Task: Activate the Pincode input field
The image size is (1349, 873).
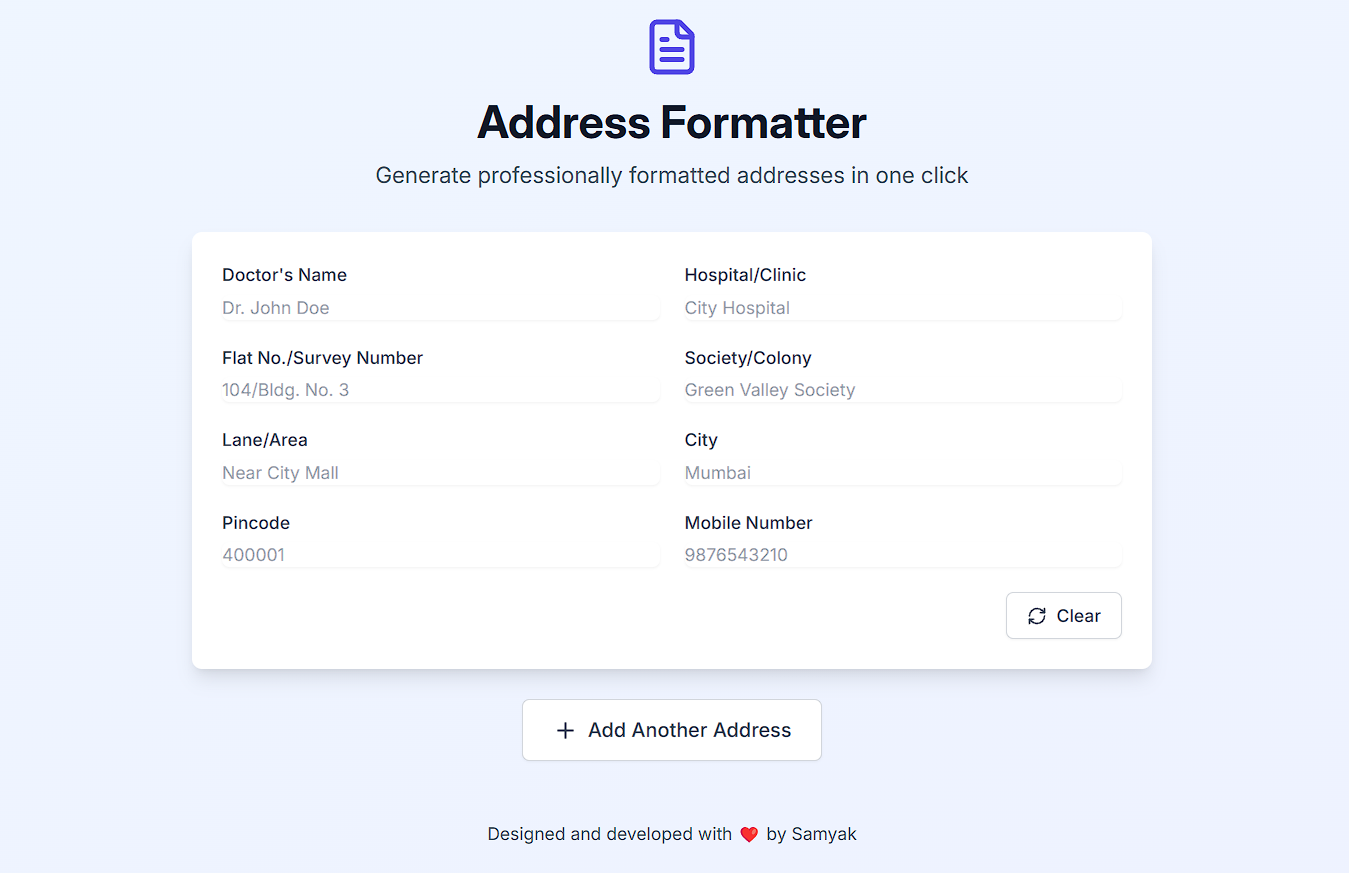Action: click(x=441, y=555)
